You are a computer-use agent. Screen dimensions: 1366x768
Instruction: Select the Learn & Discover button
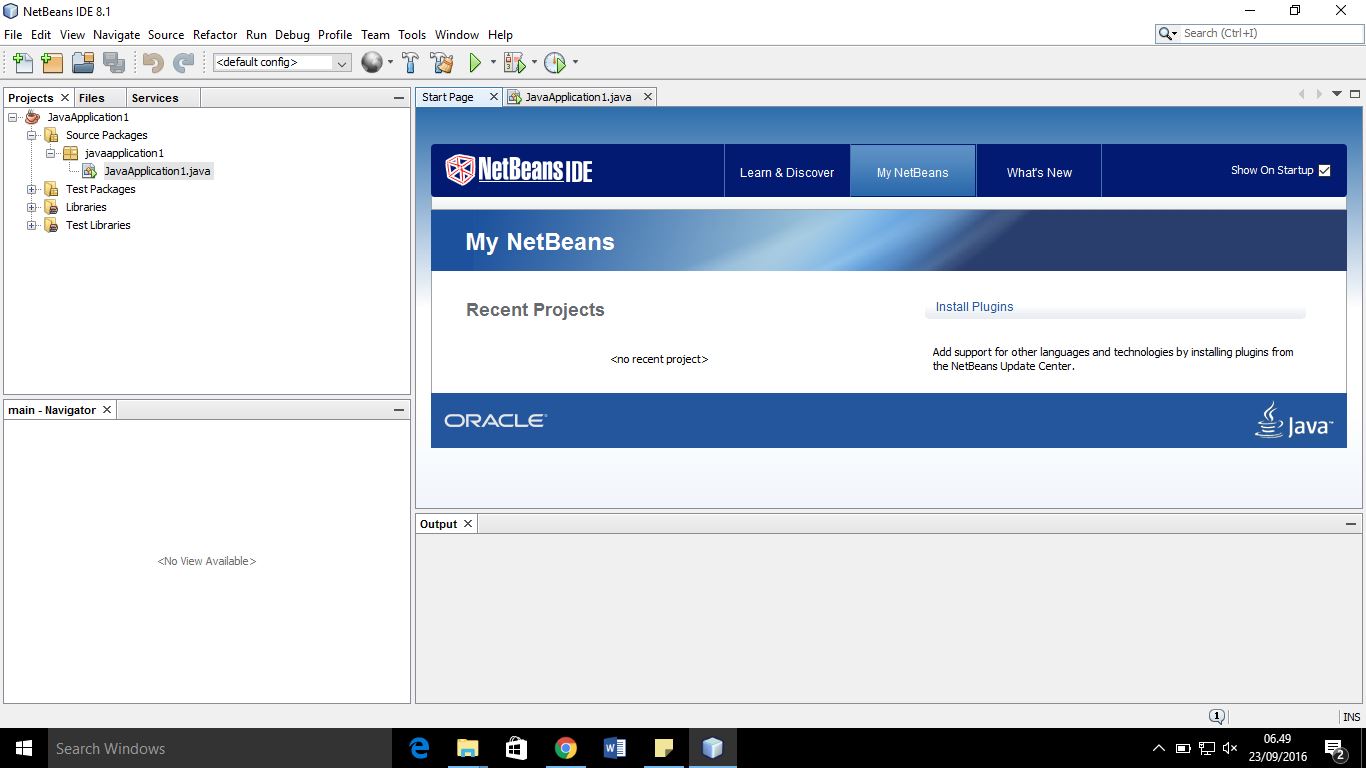point(786,172)
